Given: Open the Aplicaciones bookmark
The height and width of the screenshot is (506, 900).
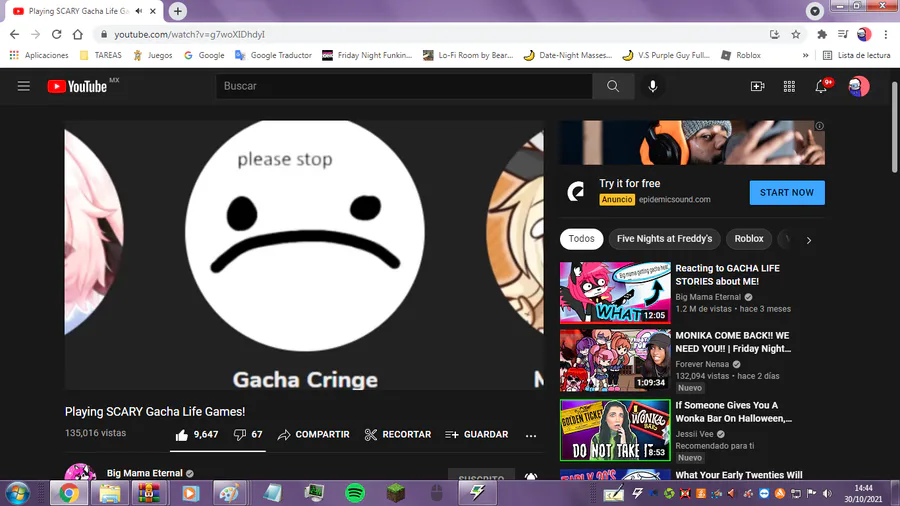Looking at the screenshot, I should (39, 55).
